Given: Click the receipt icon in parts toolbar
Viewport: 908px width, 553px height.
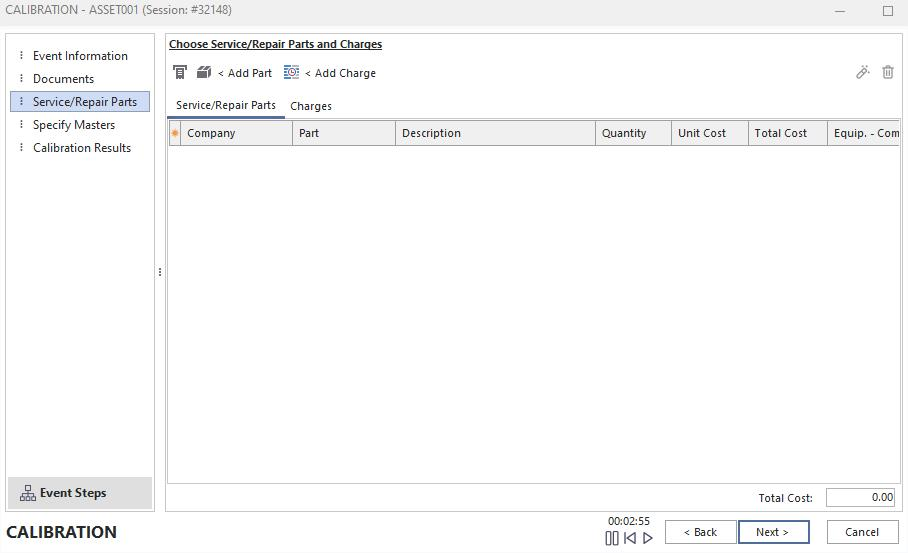Looking at the screenshot, I should (180, 72).
